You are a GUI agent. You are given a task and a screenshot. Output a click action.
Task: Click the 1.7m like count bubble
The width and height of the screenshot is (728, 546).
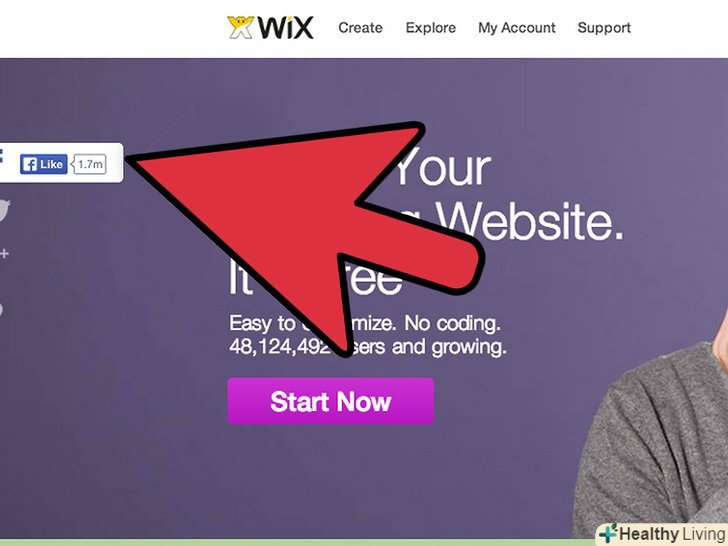click(x=89, y=164)
